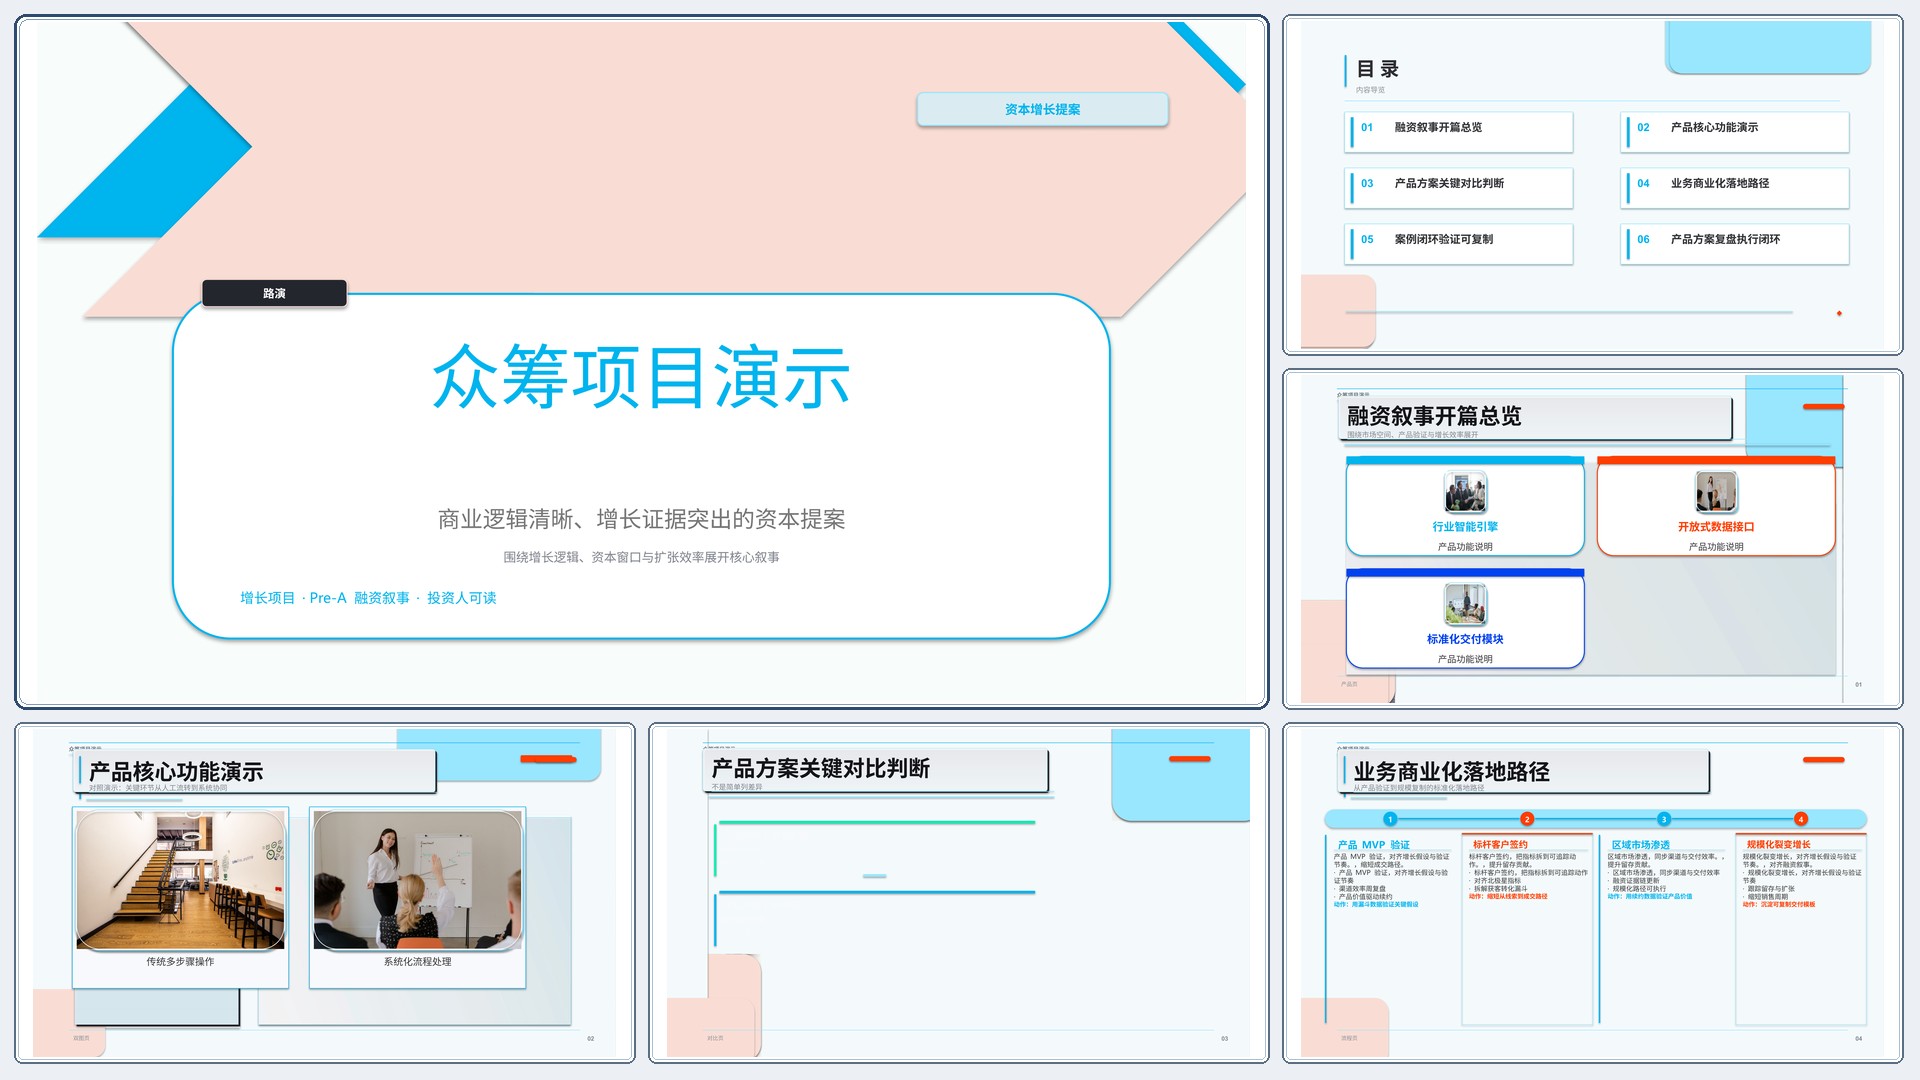Screen dimensions: 1920x1080
Task: Click the 行业智能引擎 card picture
Action: 1465,493
